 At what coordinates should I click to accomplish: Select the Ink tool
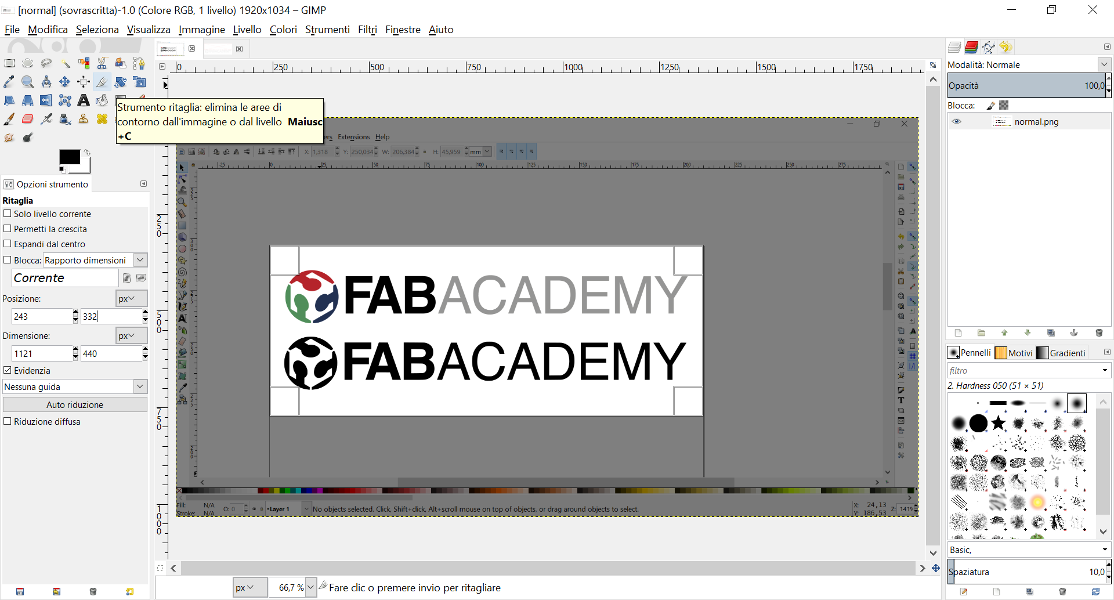pyautogui.click(x=65, y=119)
